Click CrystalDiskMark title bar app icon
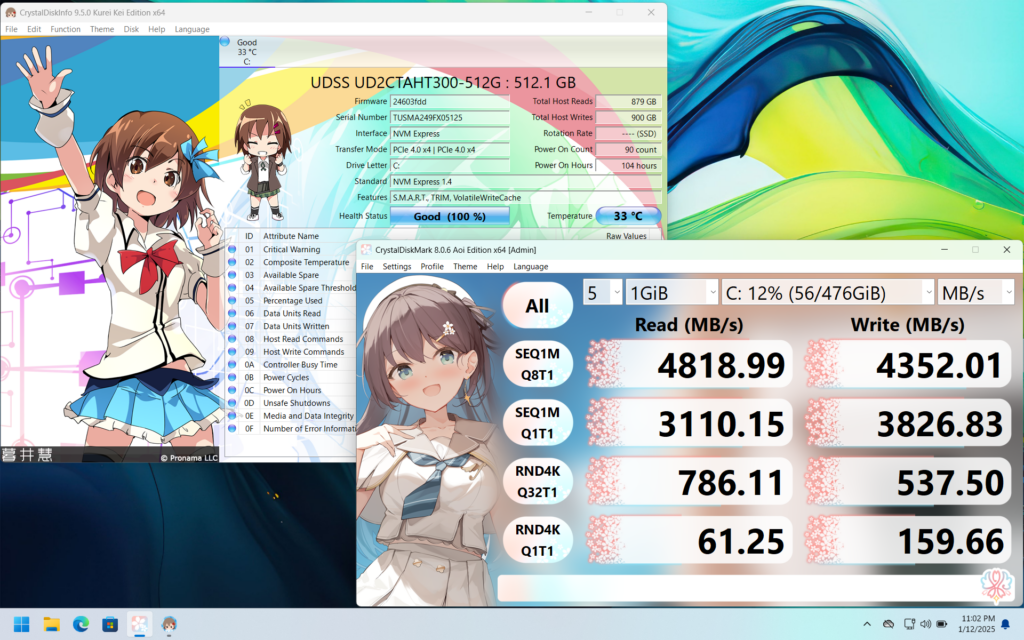1024x640 pixels. coord(366,249)
